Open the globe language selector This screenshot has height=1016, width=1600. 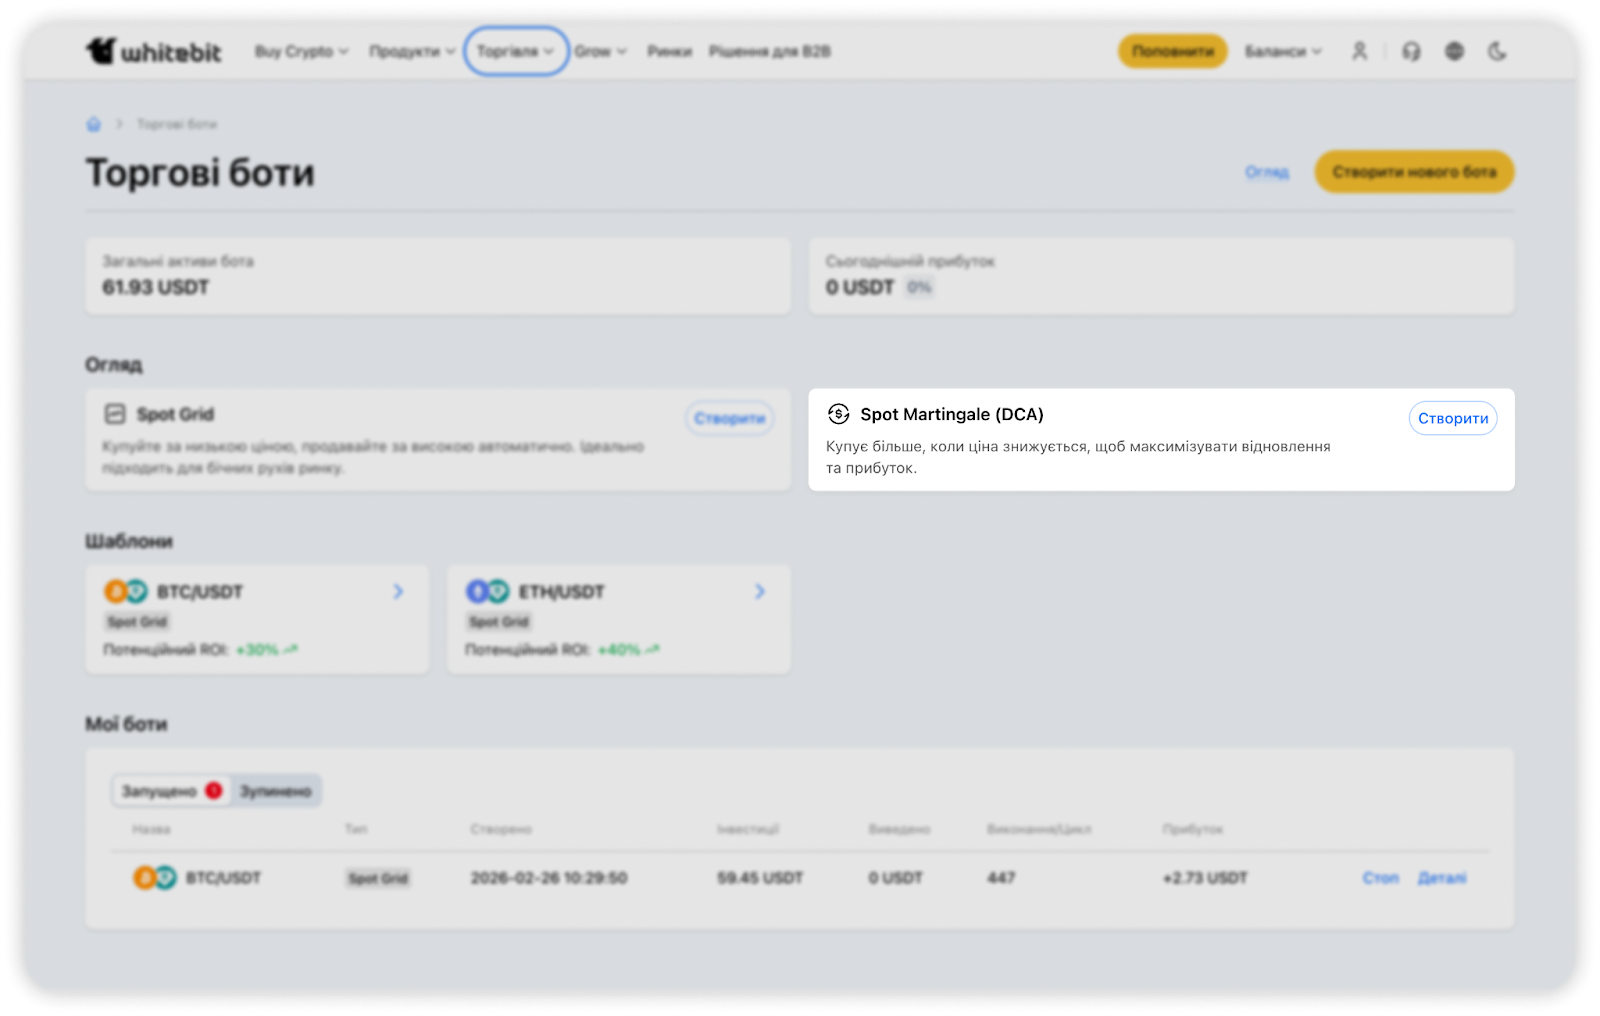(1454, 51)
